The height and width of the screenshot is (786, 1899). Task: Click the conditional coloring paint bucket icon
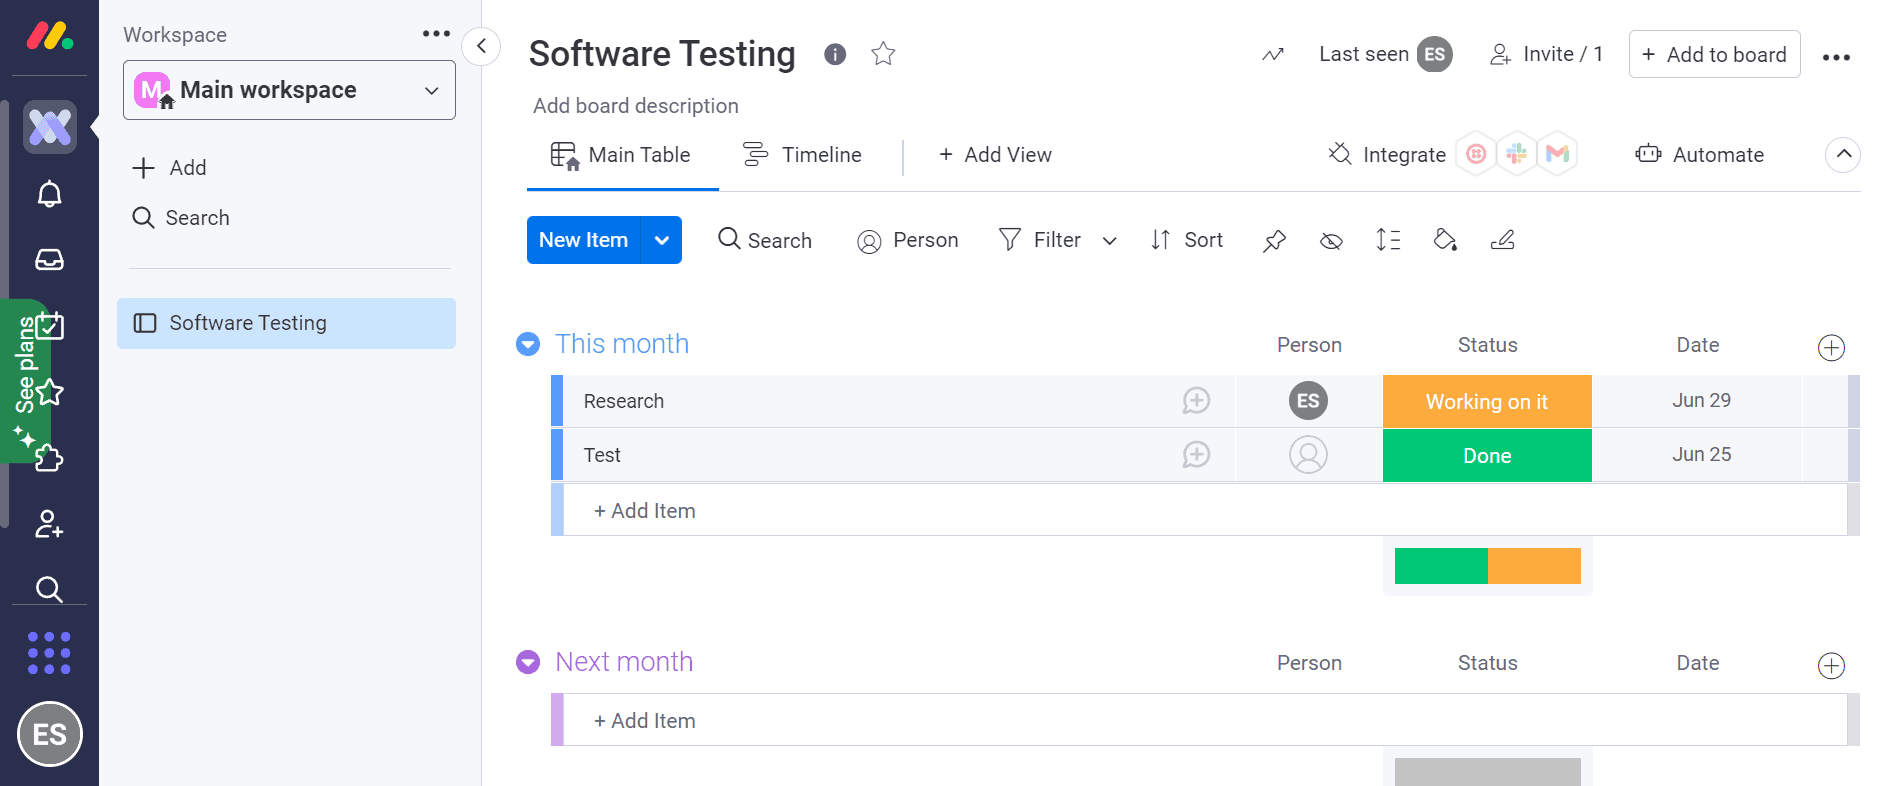point(1445,240)
